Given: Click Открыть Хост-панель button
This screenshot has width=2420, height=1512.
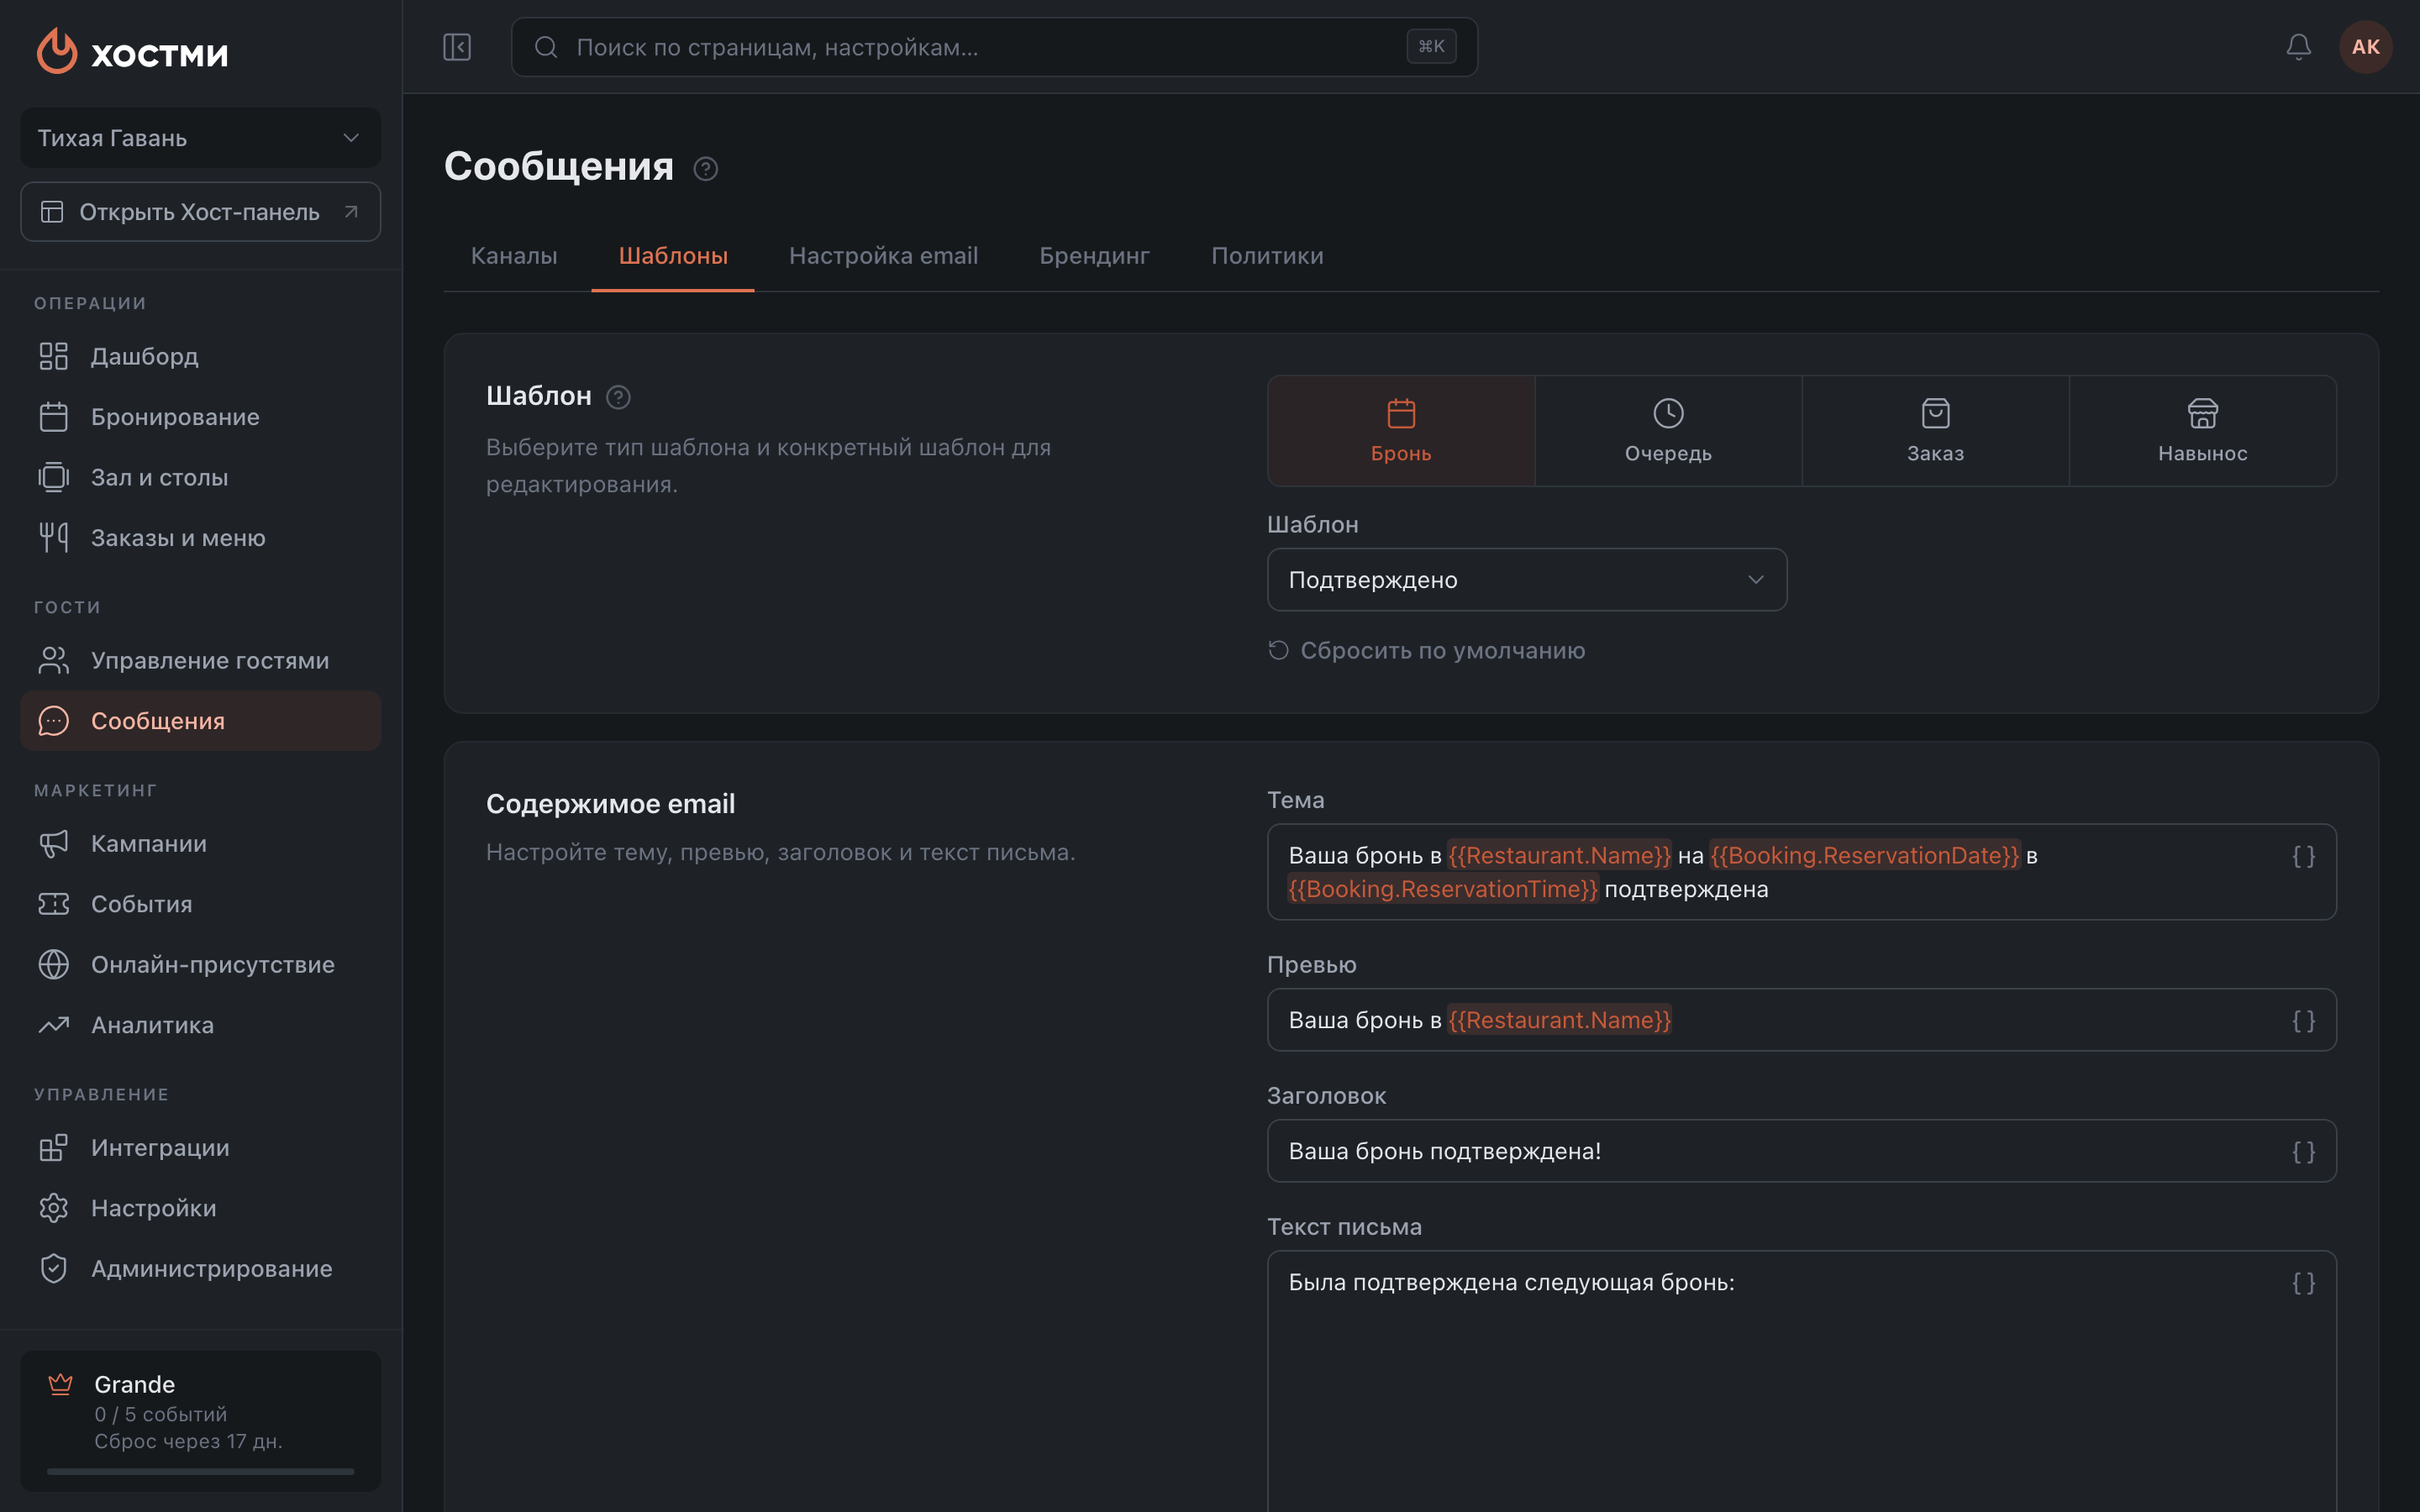Looking at the screenshot, I should tap(200, 212).
